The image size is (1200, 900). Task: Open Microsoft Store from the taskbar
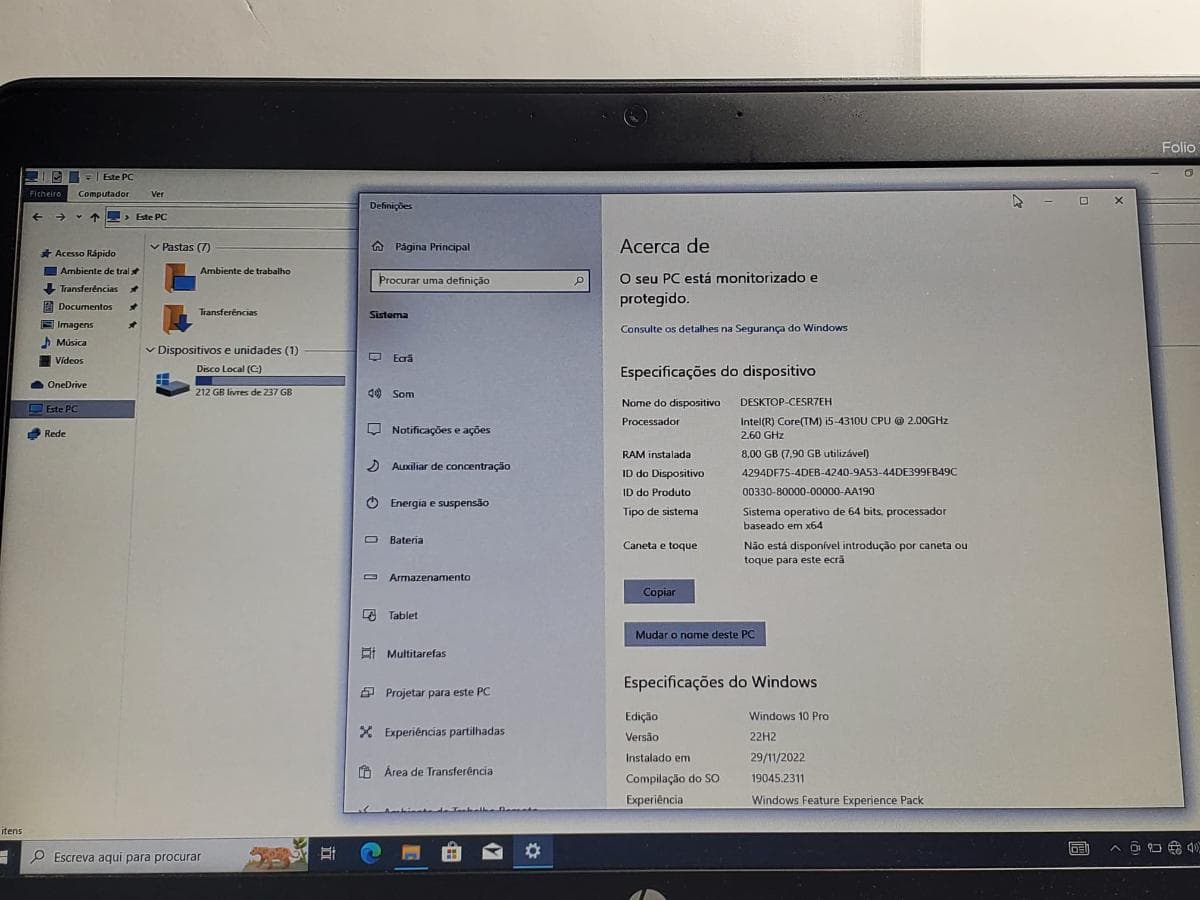click(451, 852)
